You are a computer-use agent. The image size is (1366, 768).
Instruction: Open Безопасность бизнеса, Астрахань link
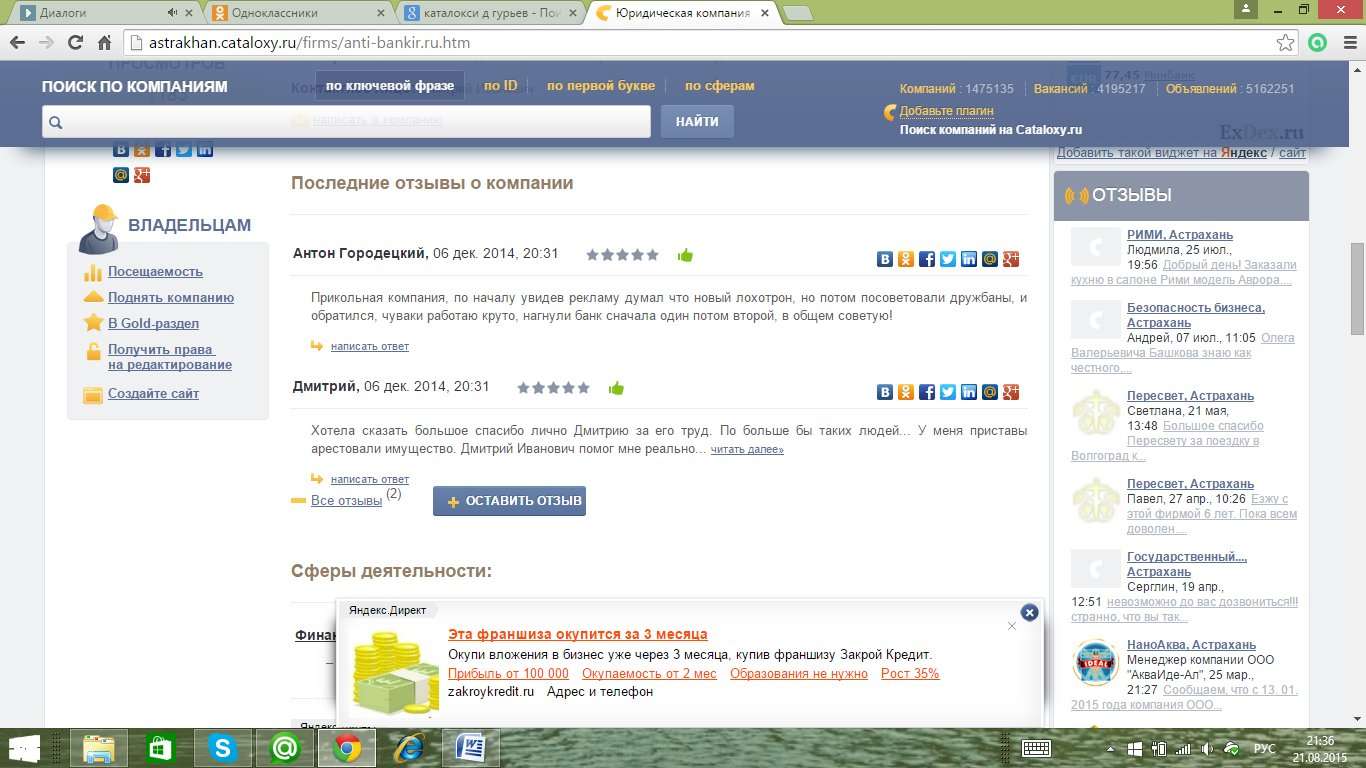1196,315
